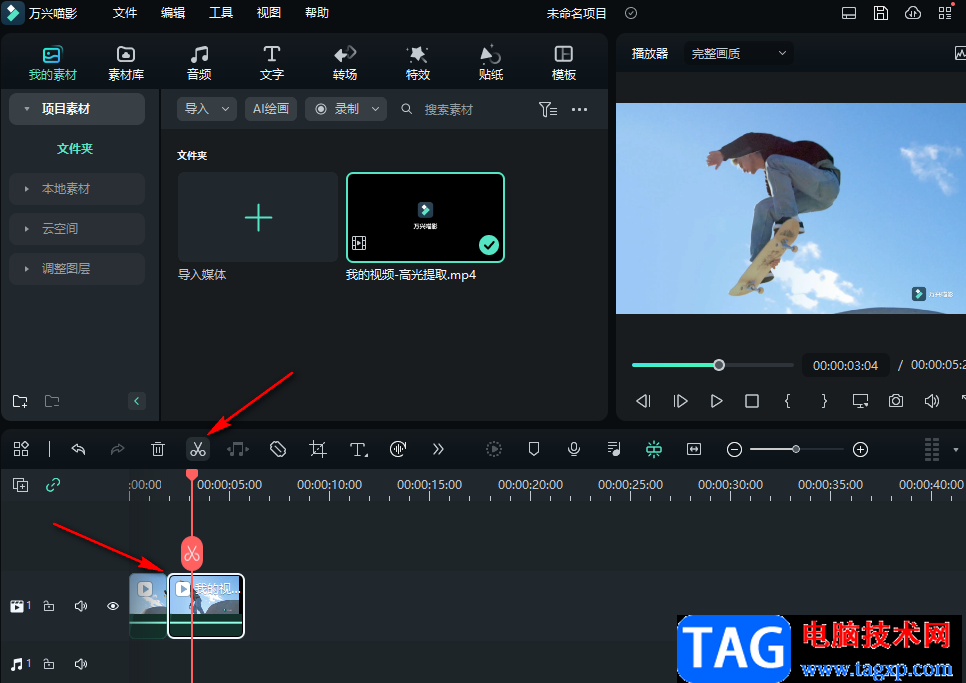Save the project with the disk icon
The width and height of the screenshot is (966, 683).
point(881,13)
